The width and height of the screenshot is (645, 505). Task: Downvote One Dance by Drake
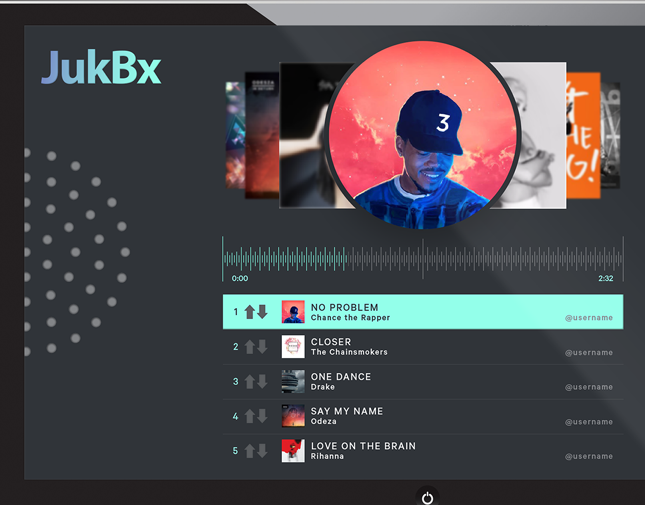click(262, 382)
